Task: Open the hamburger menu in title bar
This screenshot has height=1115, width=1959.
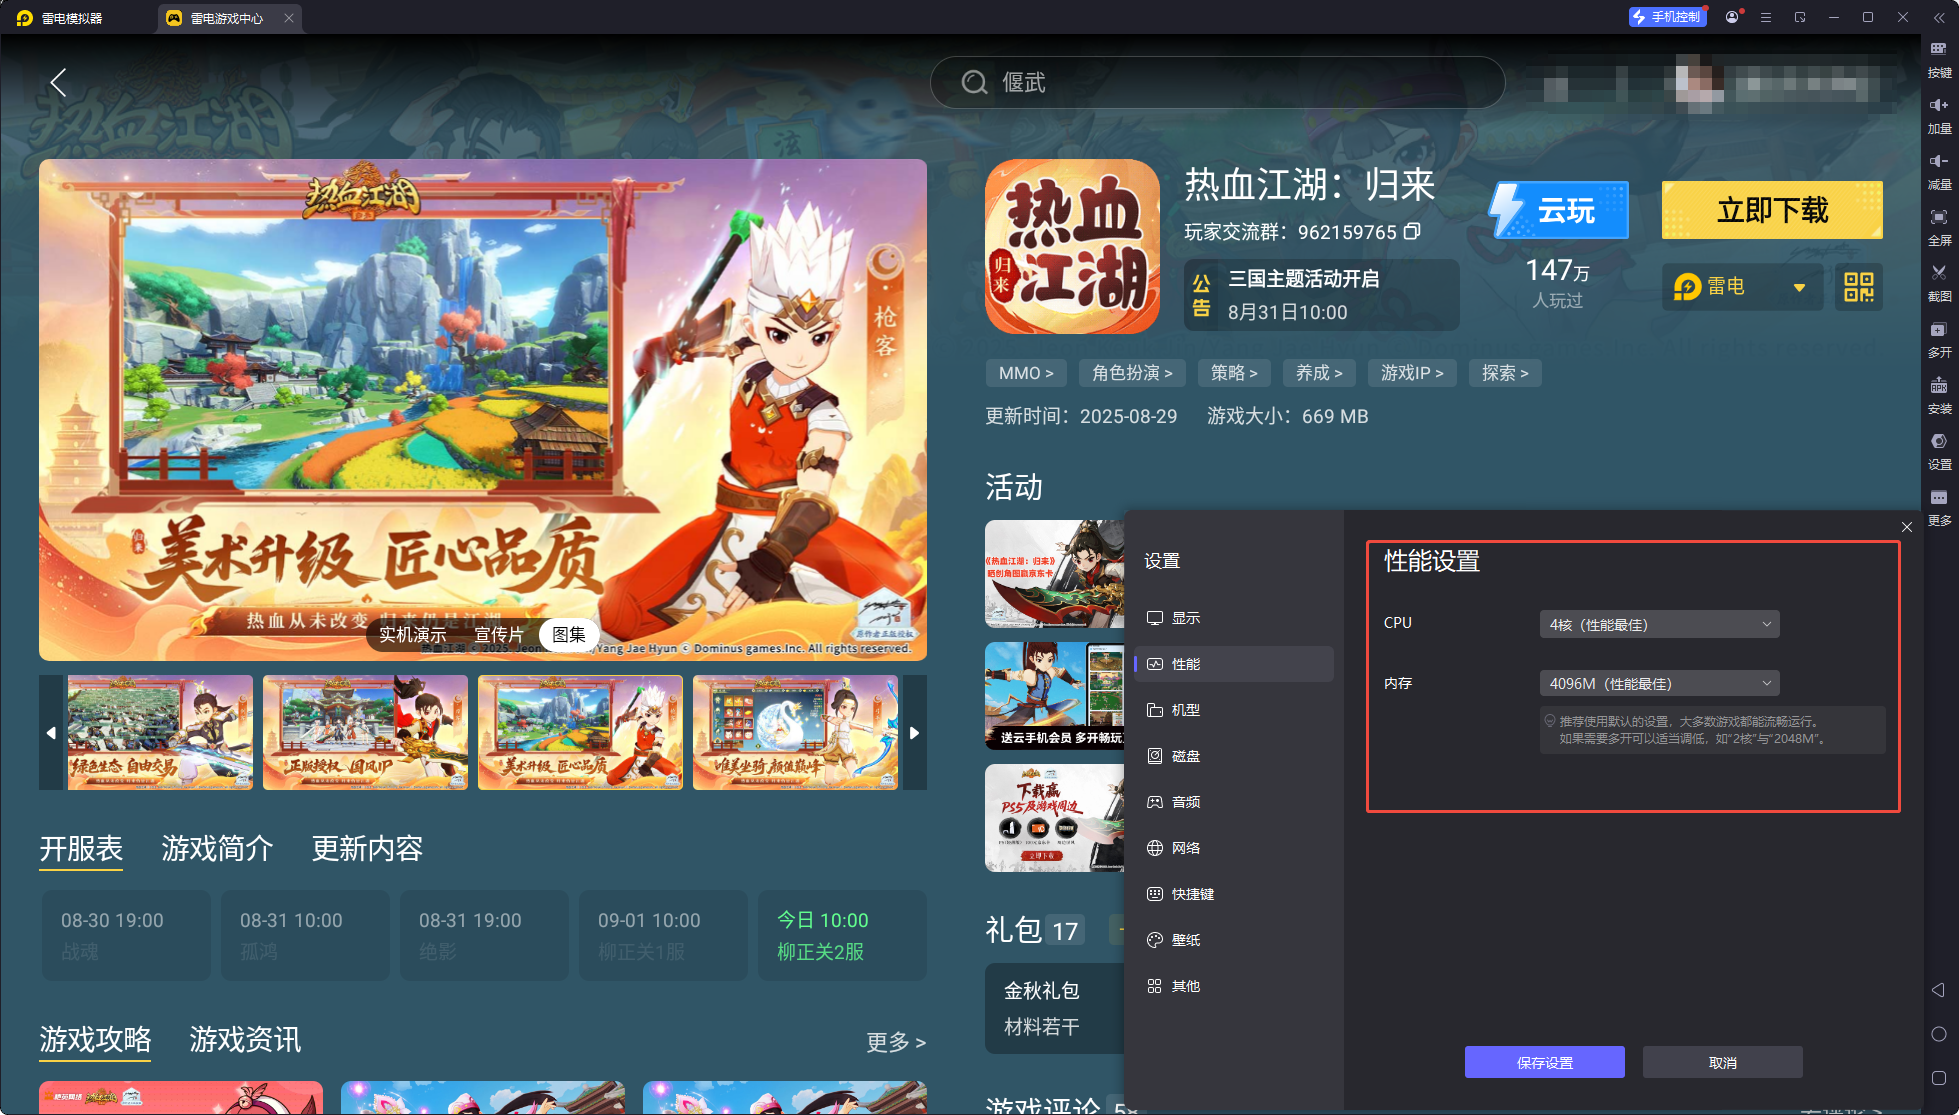Action: point(1766,17)
